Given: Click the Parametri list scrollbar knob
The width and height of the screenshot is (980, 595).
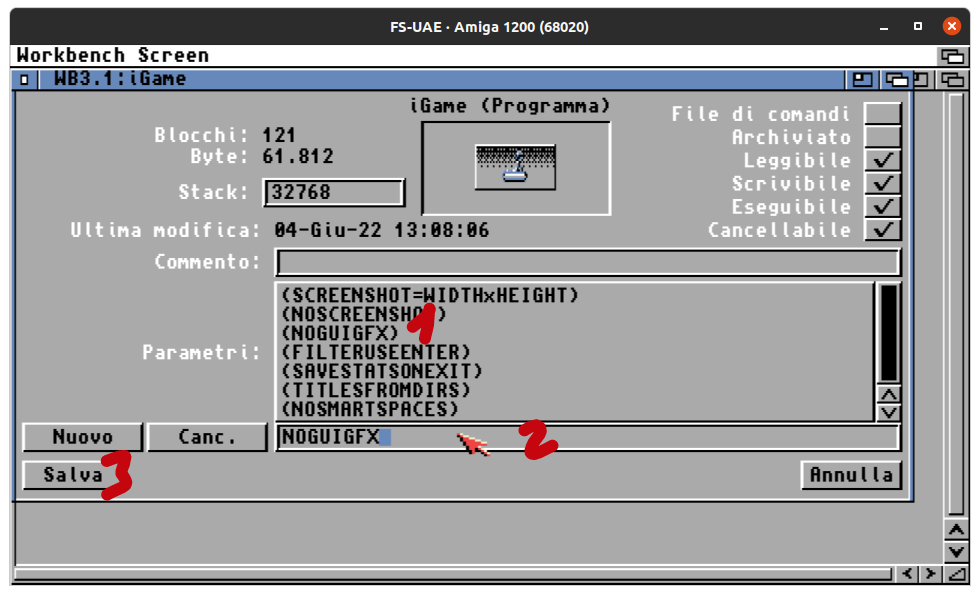Looking at the screenshot, I should pos(889,333).
